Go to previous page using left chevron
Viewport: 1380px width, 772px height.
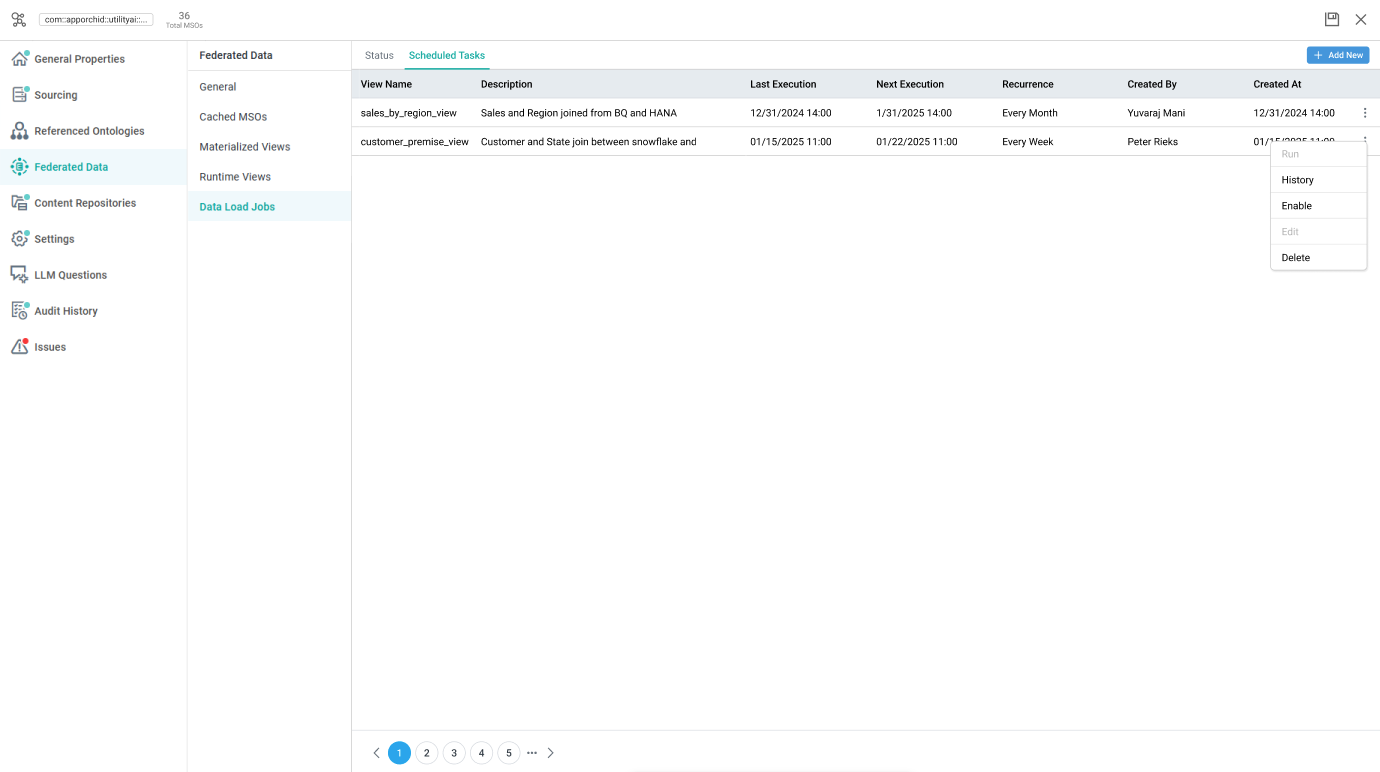pos(376,753)
